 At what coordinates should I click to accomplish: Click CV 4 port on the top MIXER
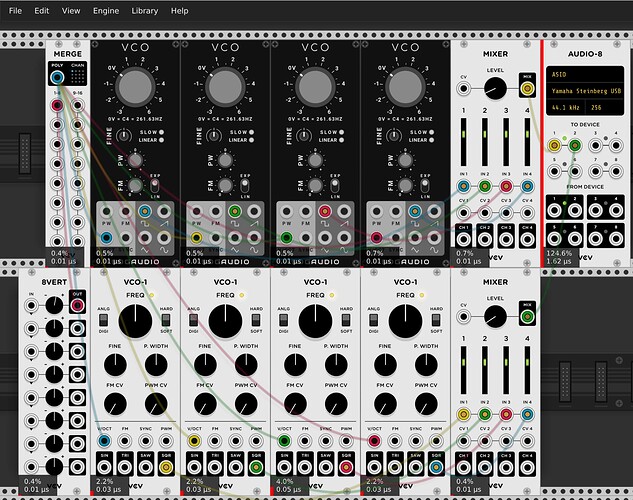527,212
